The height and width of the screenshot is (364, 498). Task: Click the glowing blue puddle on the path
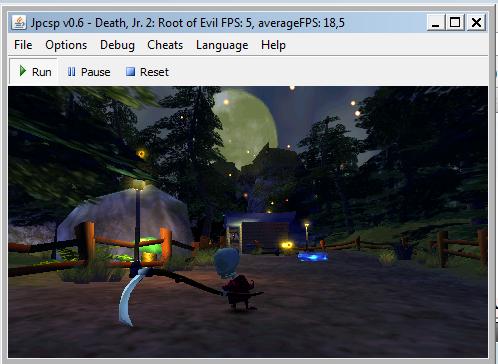pyautogui.click(x=313, y=256)
